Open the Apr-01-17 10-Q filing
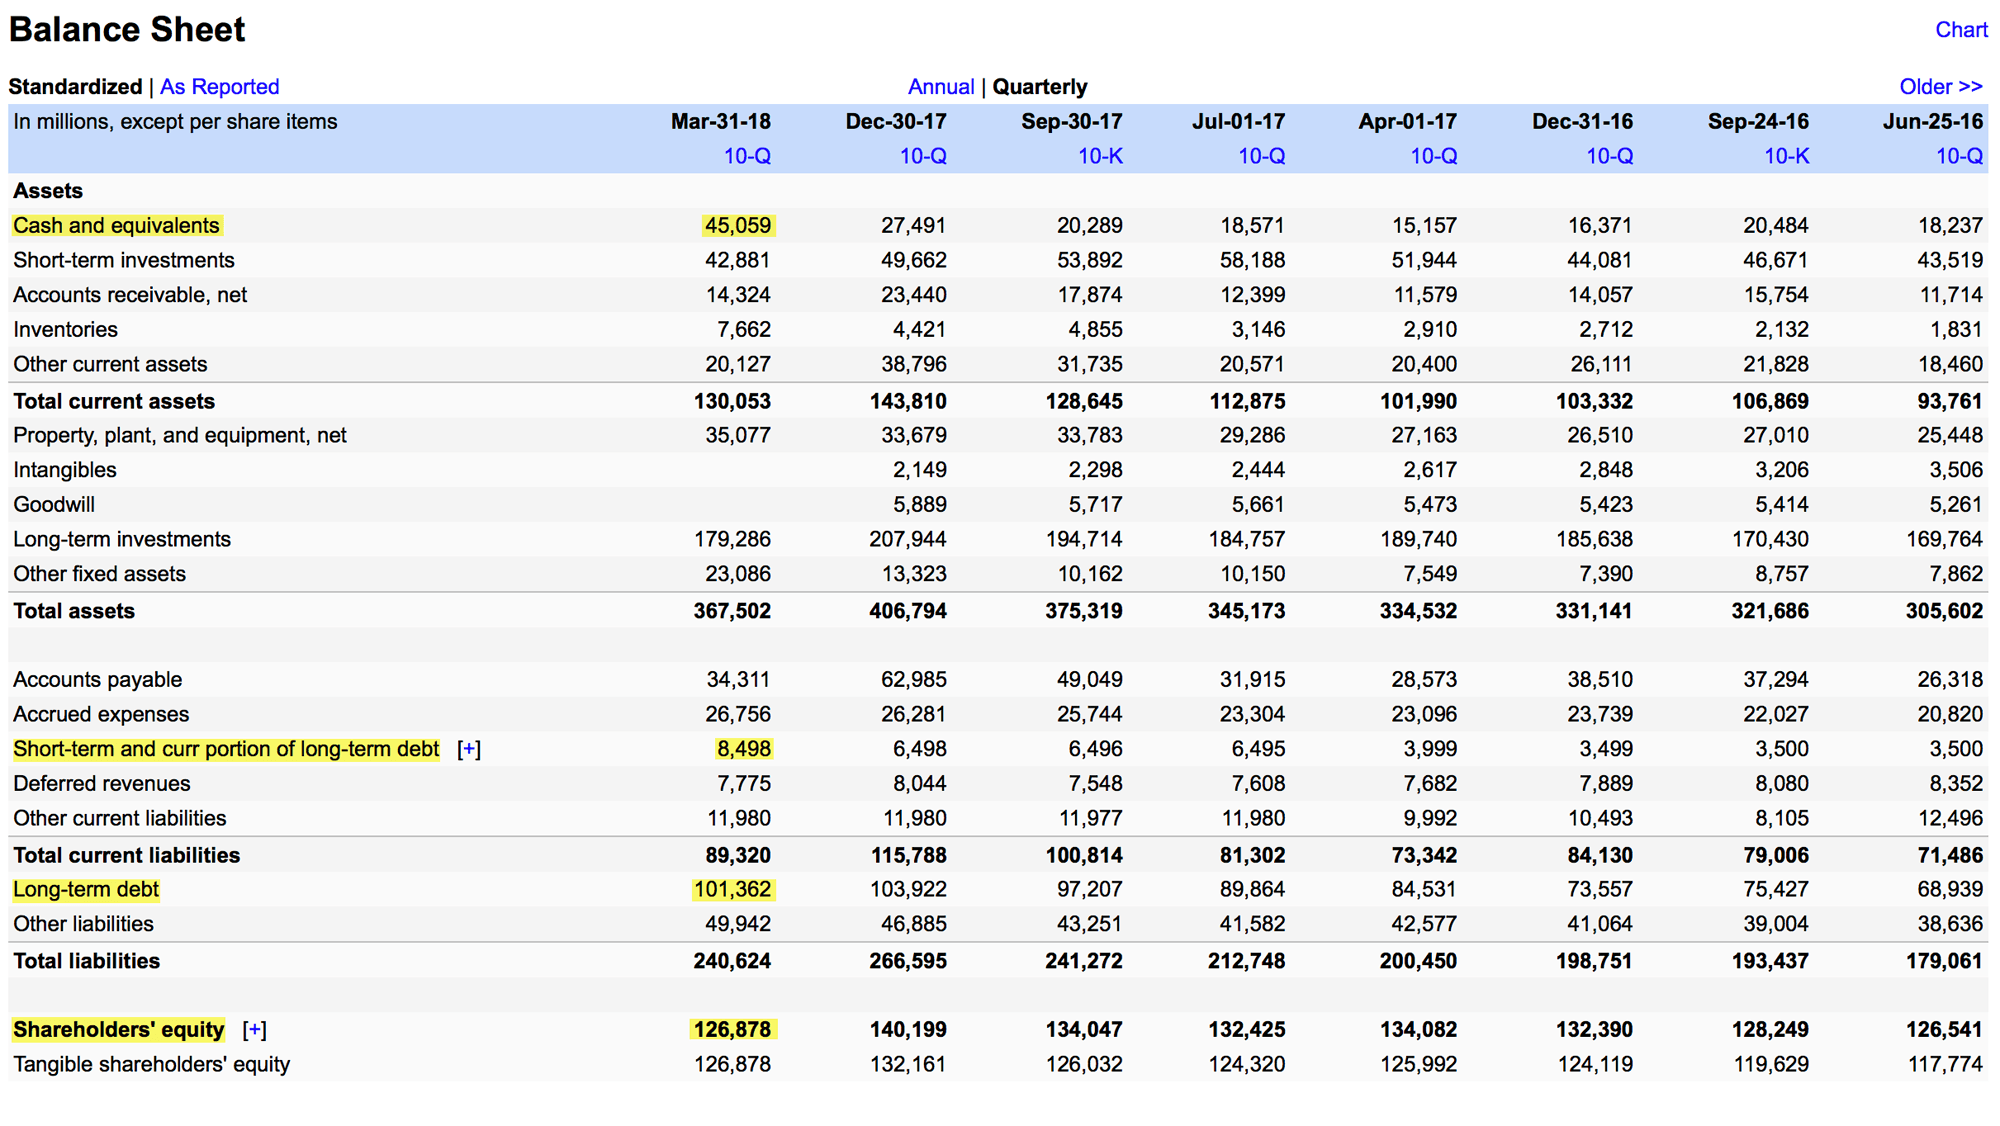Screen dimensions: 2000x1126 [x=1434, y=156]
